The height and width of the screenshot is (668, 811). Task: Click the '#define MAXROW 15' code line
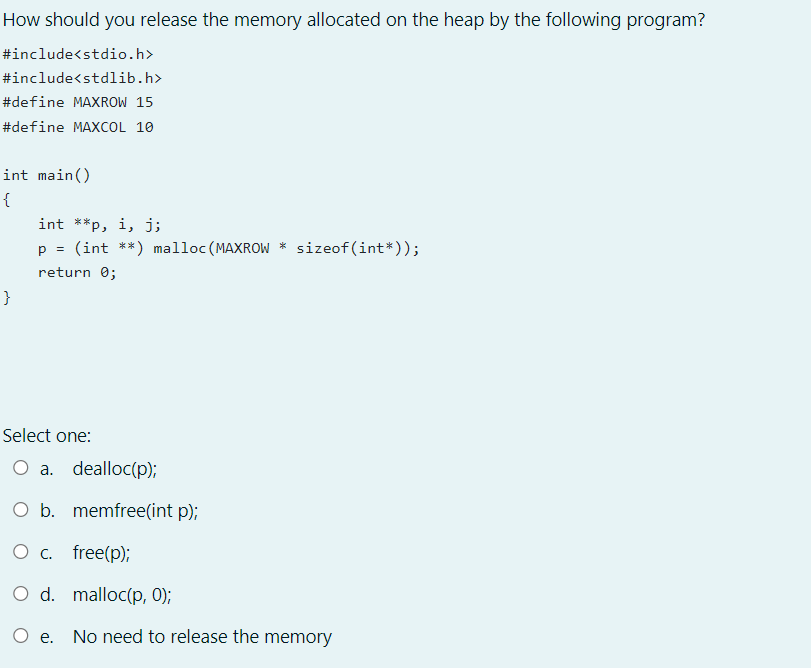coord(78,101)
